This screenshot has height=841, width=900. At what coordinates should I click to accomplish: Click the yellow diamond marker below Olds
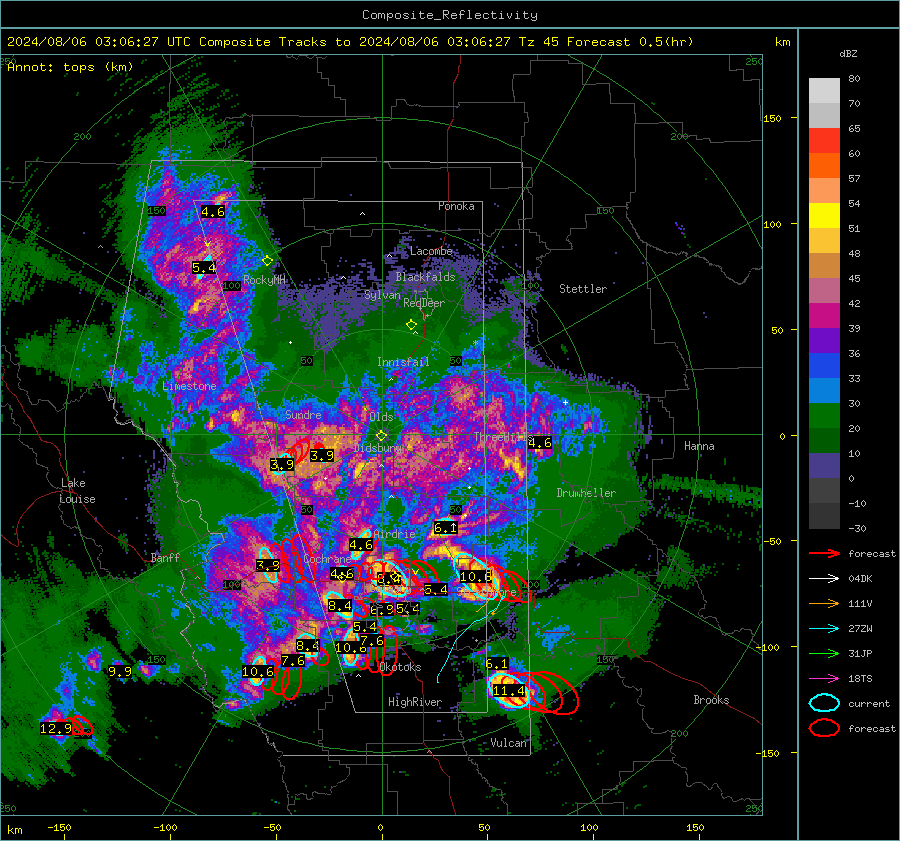tap(382, 436)
